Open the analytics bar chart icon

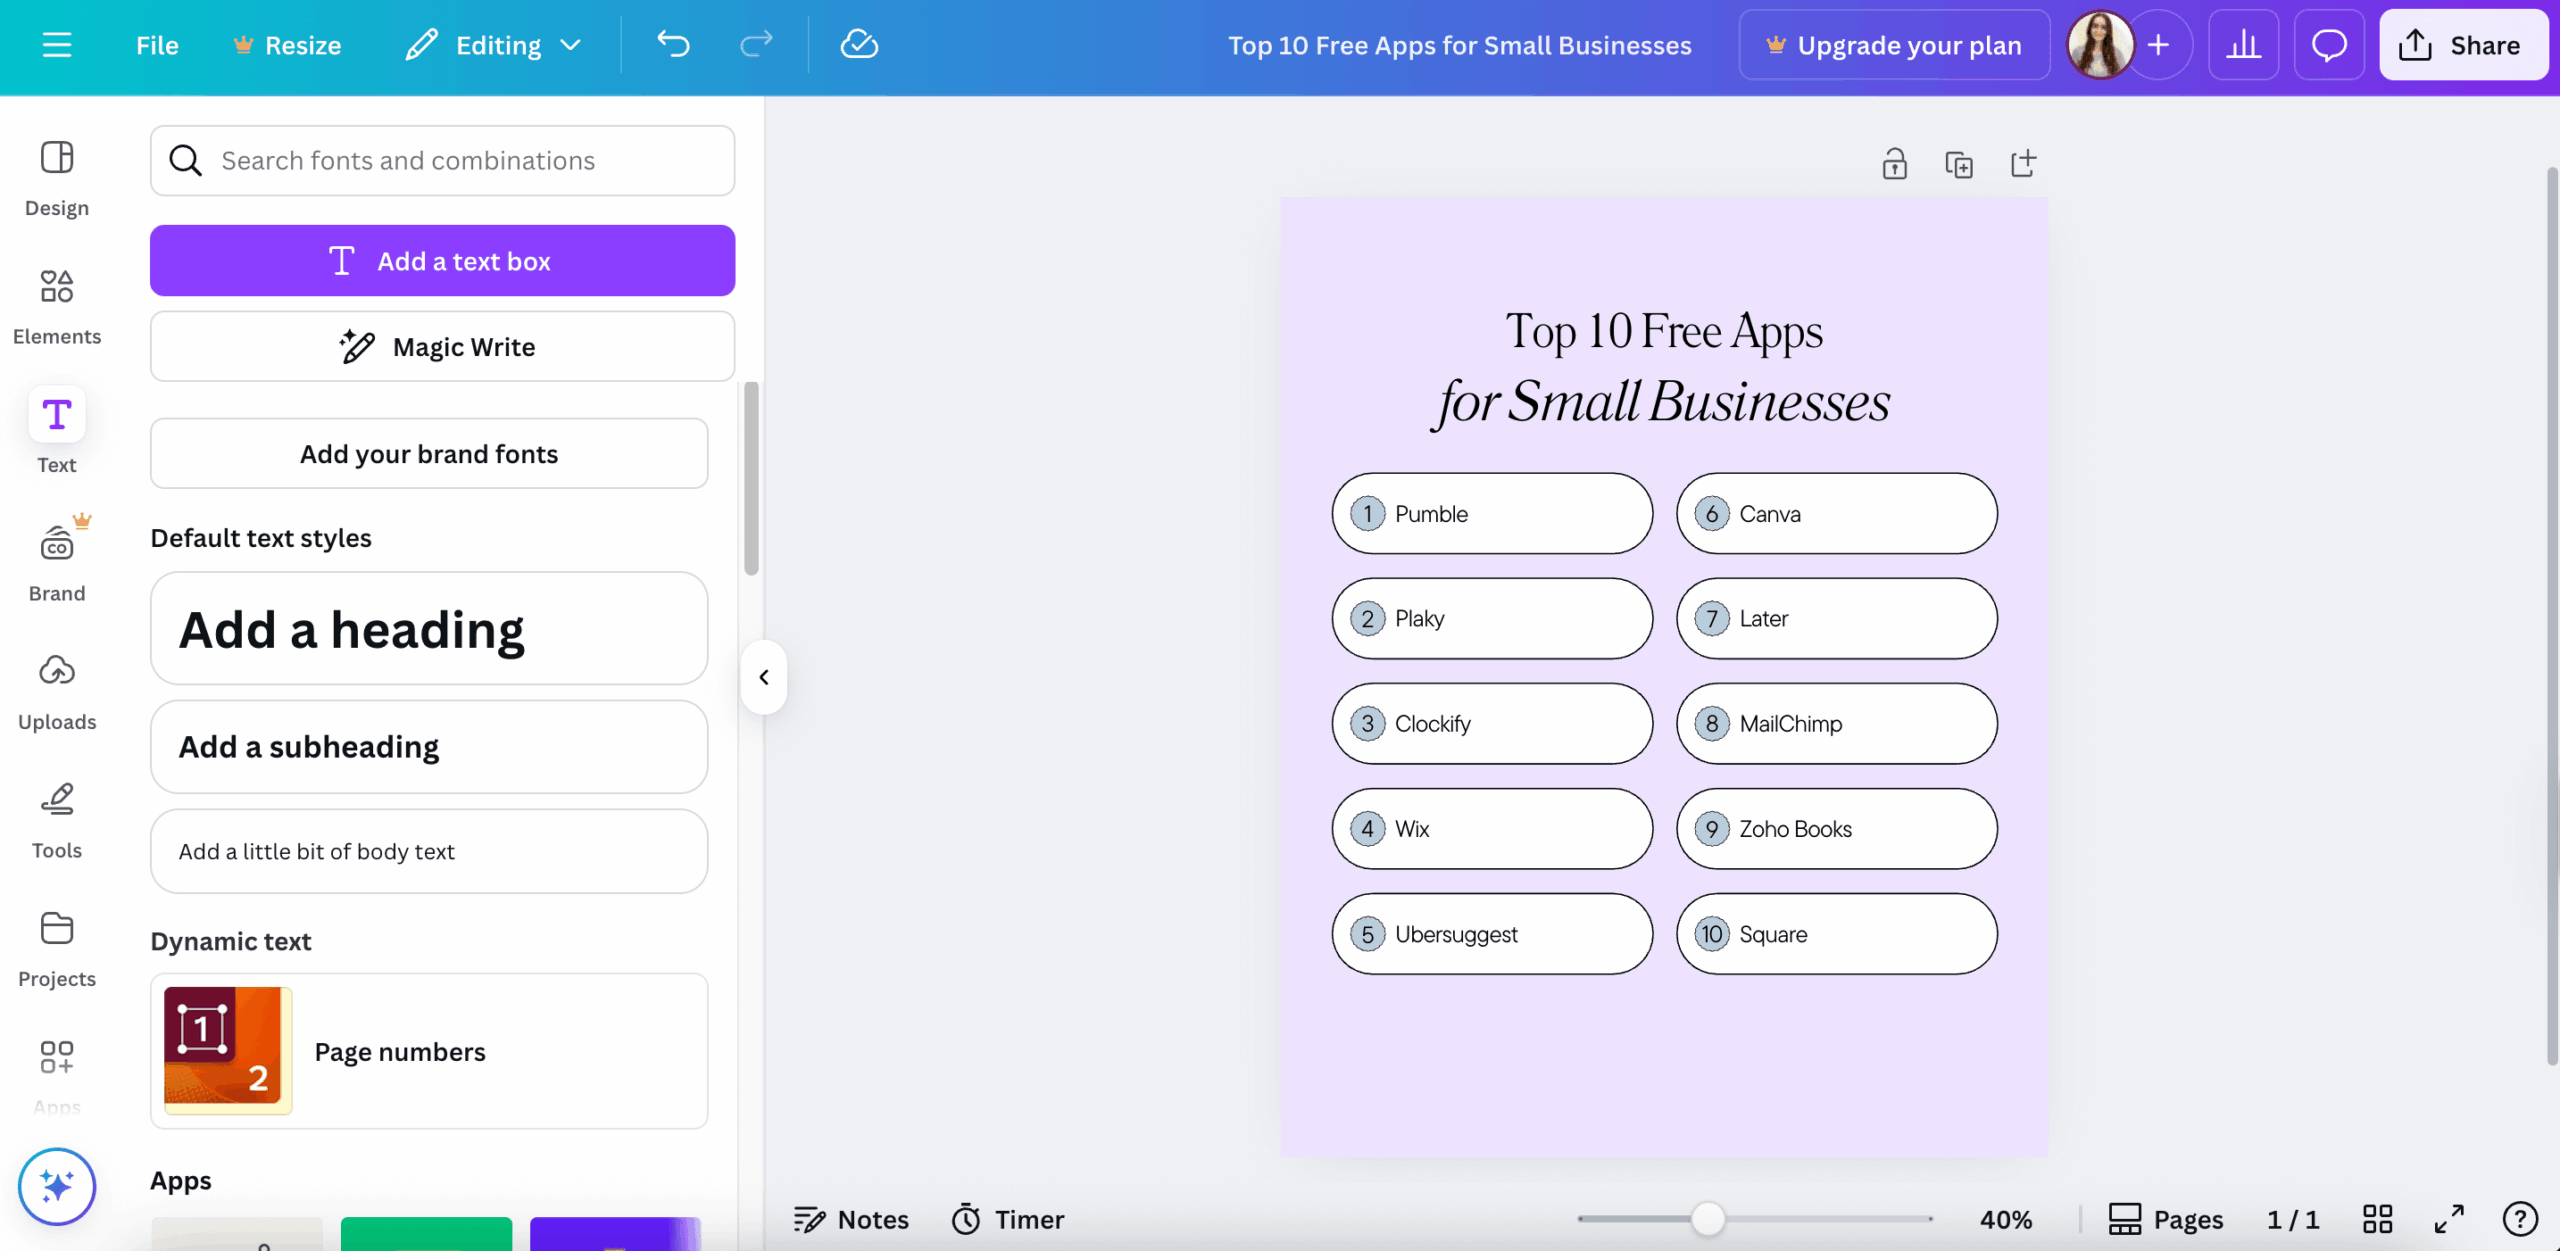[2243, 45]
